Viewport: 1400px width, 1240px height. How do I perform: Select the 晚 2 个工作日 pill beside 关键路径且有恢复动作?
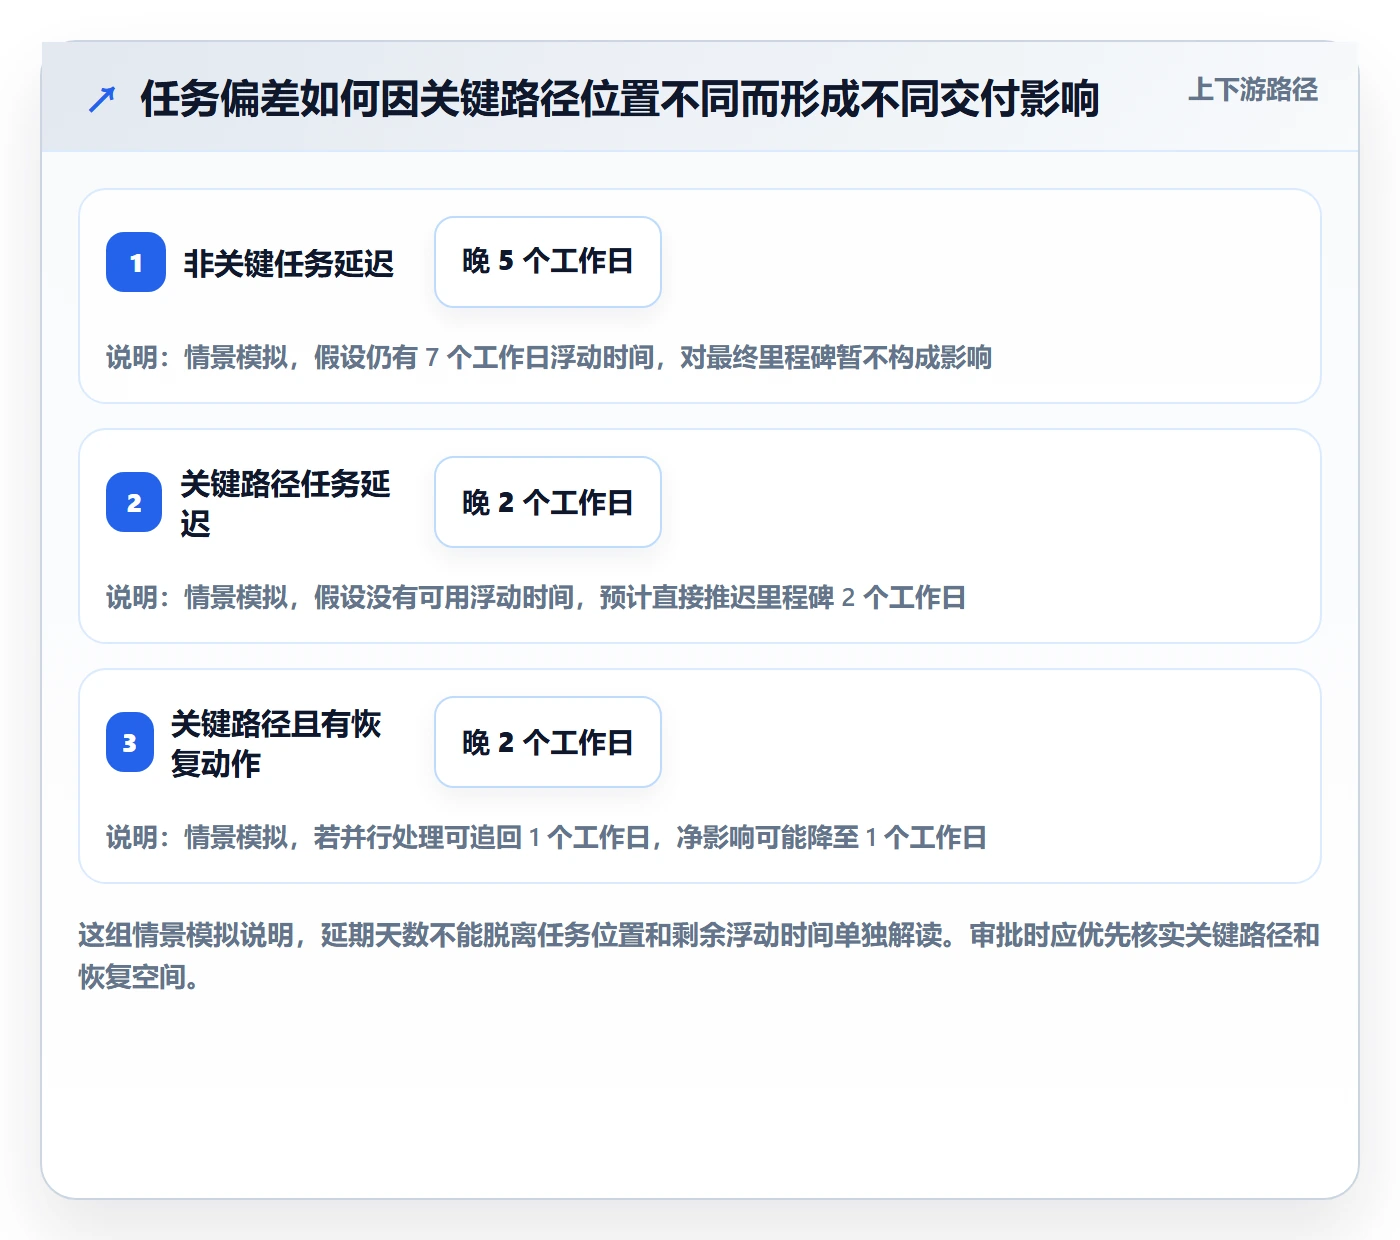[x=548, y=742]
